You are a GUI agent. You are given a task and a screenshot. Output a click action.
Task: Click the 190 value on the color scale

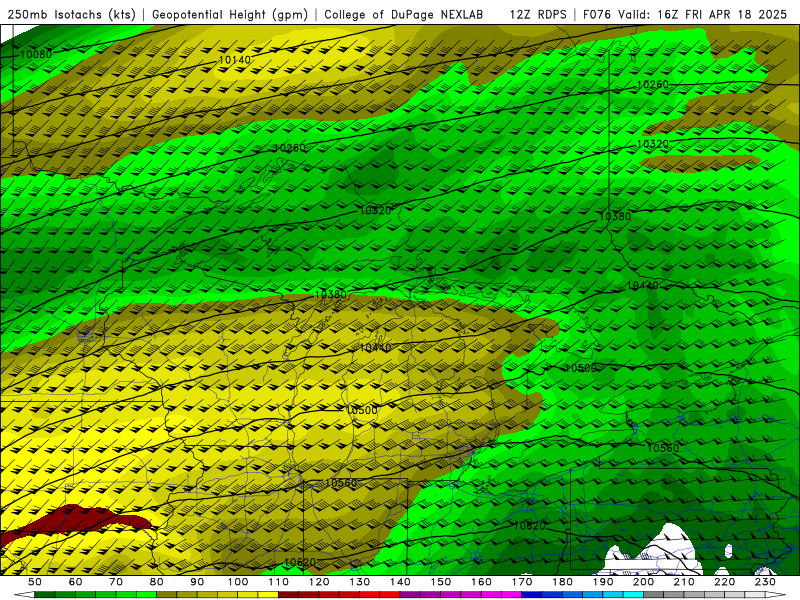pos(603,582)
